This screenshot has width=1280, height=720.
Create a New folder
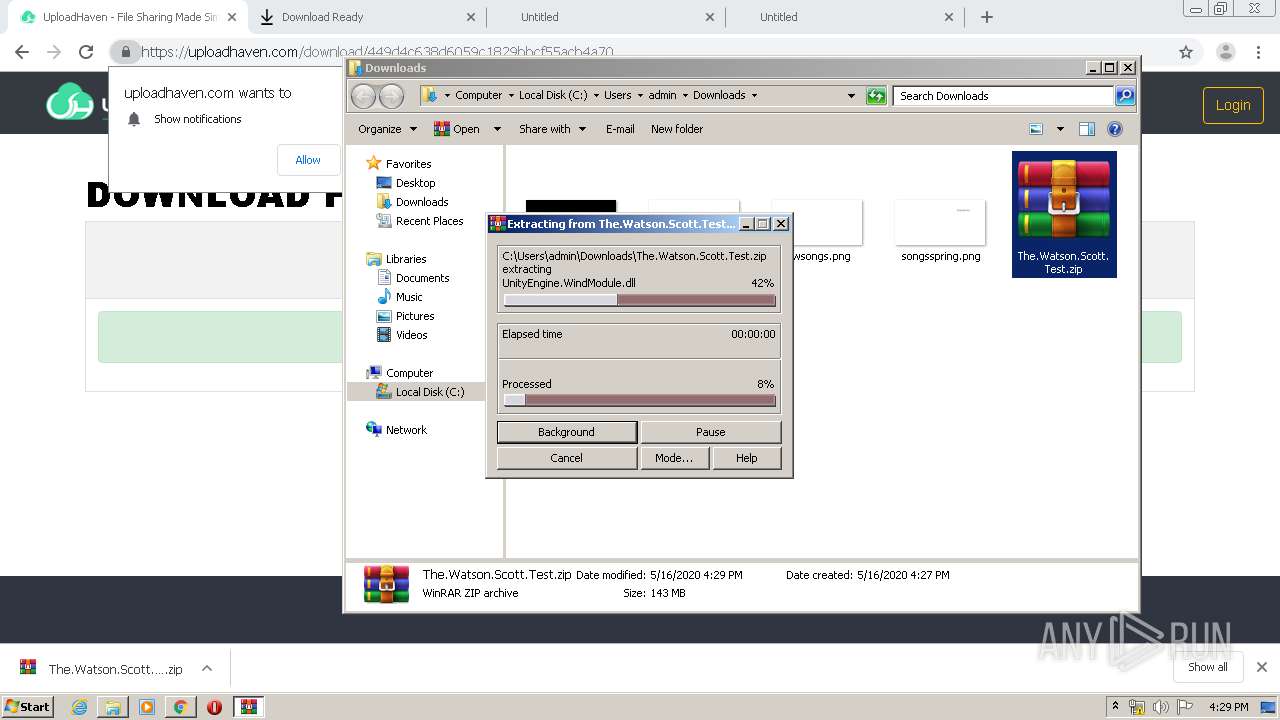[677, 129]
